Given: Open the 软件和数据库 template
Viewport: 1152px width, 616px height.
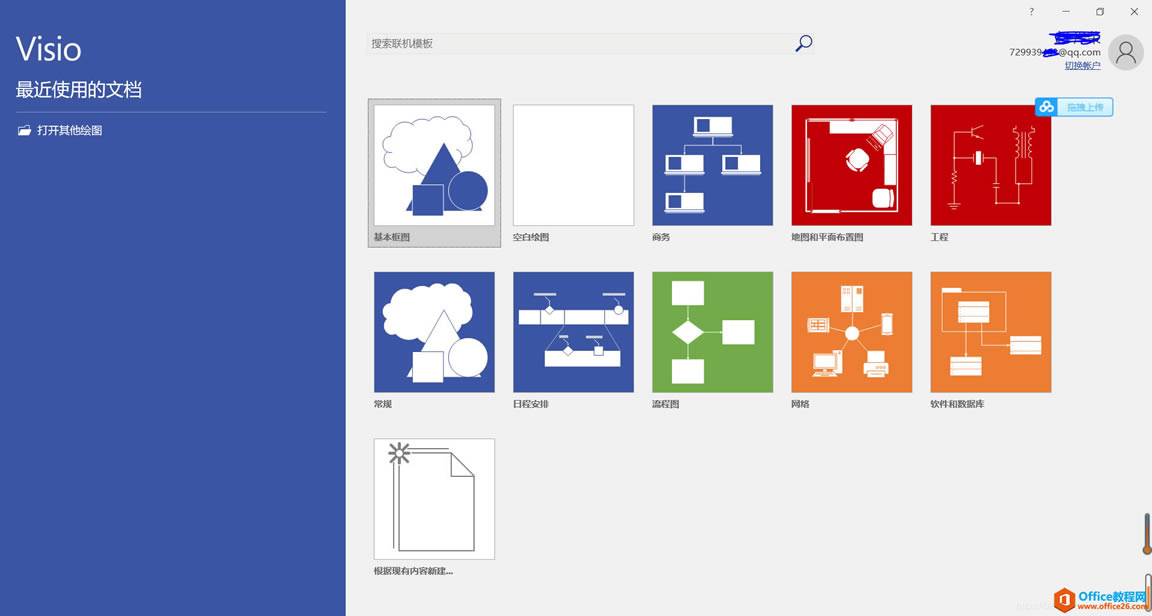Looking at the screenshot, I should 989,332.
